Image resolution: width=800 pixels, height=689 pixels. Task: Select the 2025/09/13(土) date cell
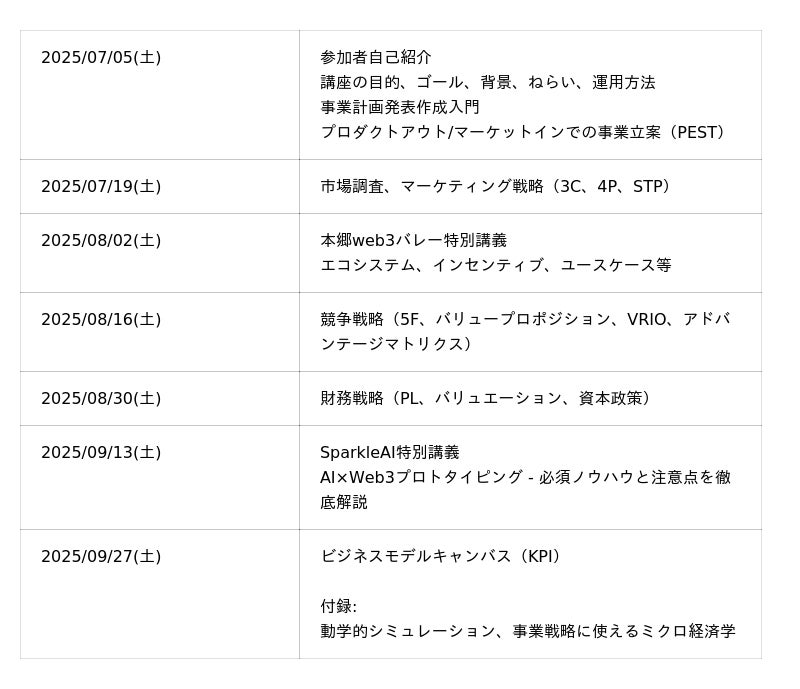(101, 453)
